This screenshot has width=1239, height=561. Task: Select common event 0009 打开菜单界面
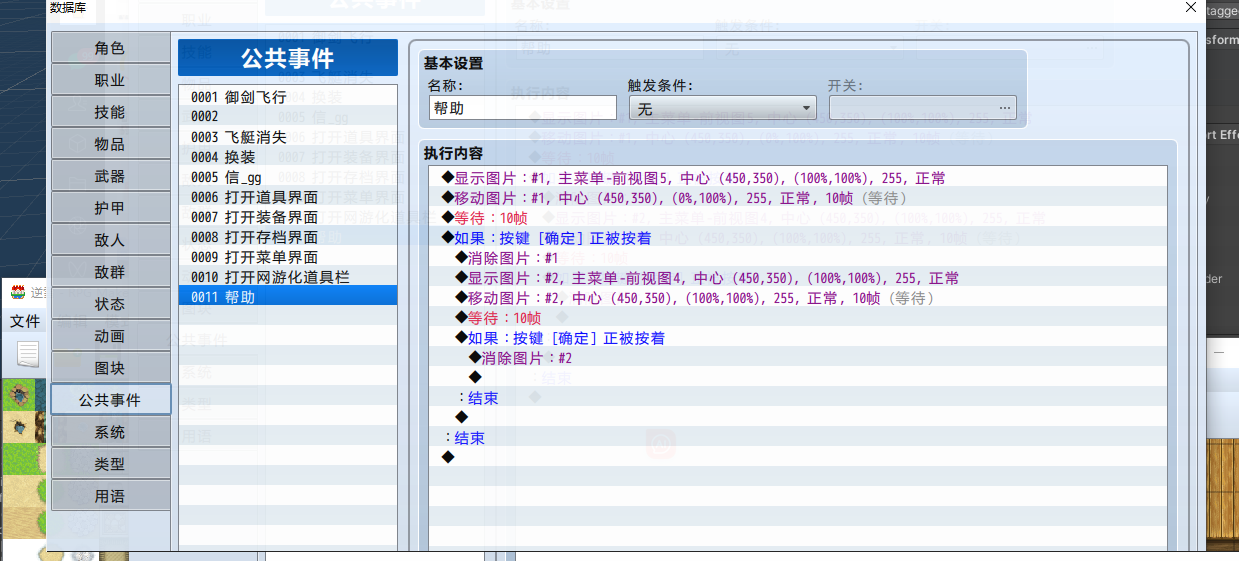pos(288,257)
